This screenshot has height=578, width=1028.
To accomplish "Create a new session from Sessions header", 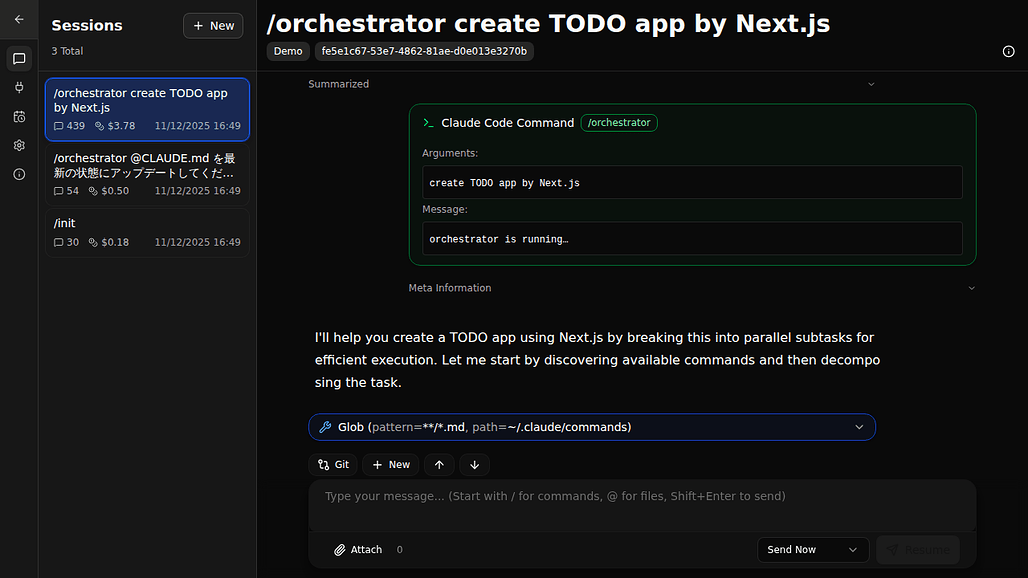I will coord(213,26).
